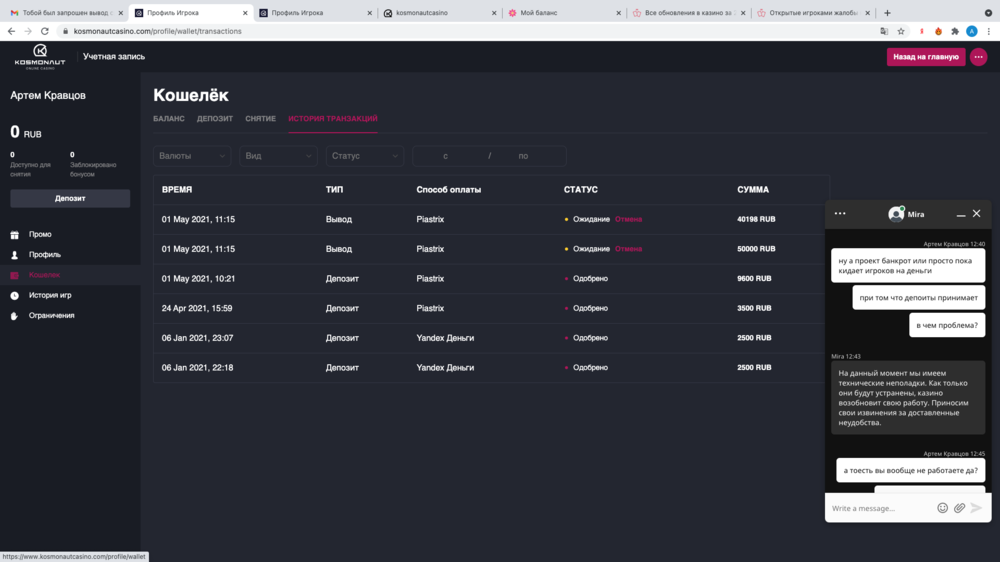Expand the Статус dropdown filter
Screen dimensions: 1000x562
[x=365, y=156]
